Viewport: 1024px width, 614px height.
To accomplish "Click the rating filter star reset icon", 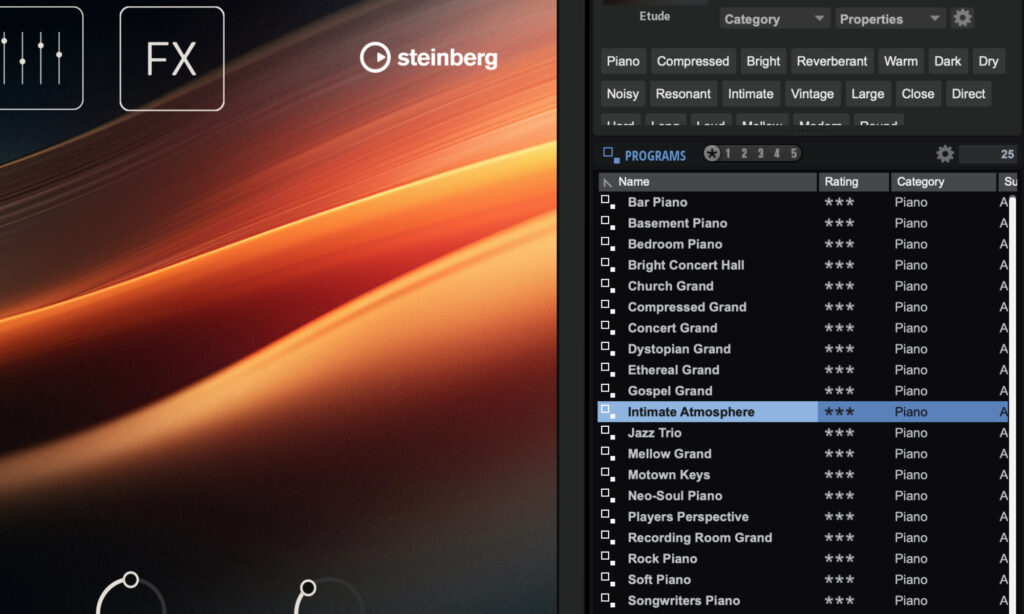I will tap(712, 154).
